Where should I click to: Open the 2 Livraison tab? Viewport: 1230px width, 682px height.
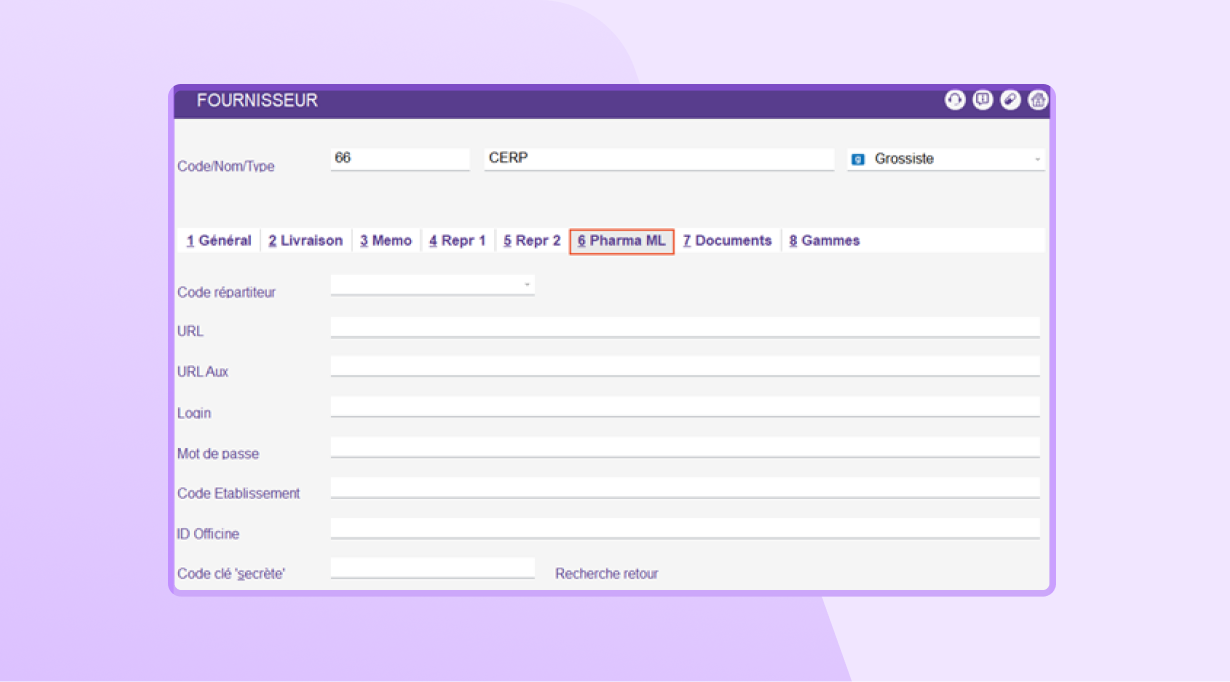tap(306, 241)
